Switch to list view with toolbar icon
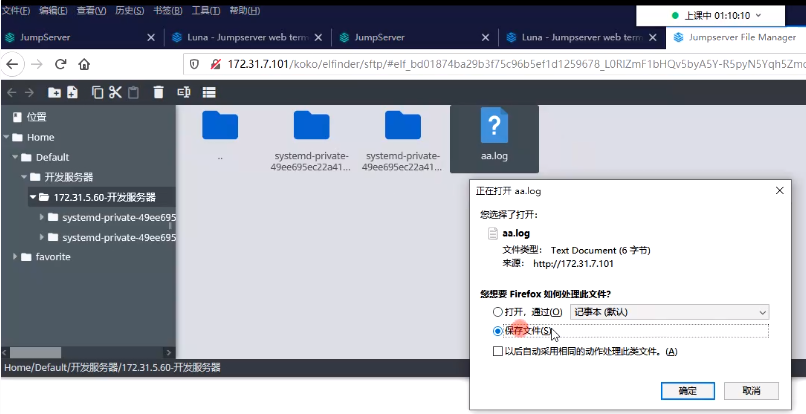Viewport: 806px width, 414px height. click(209, 93)
